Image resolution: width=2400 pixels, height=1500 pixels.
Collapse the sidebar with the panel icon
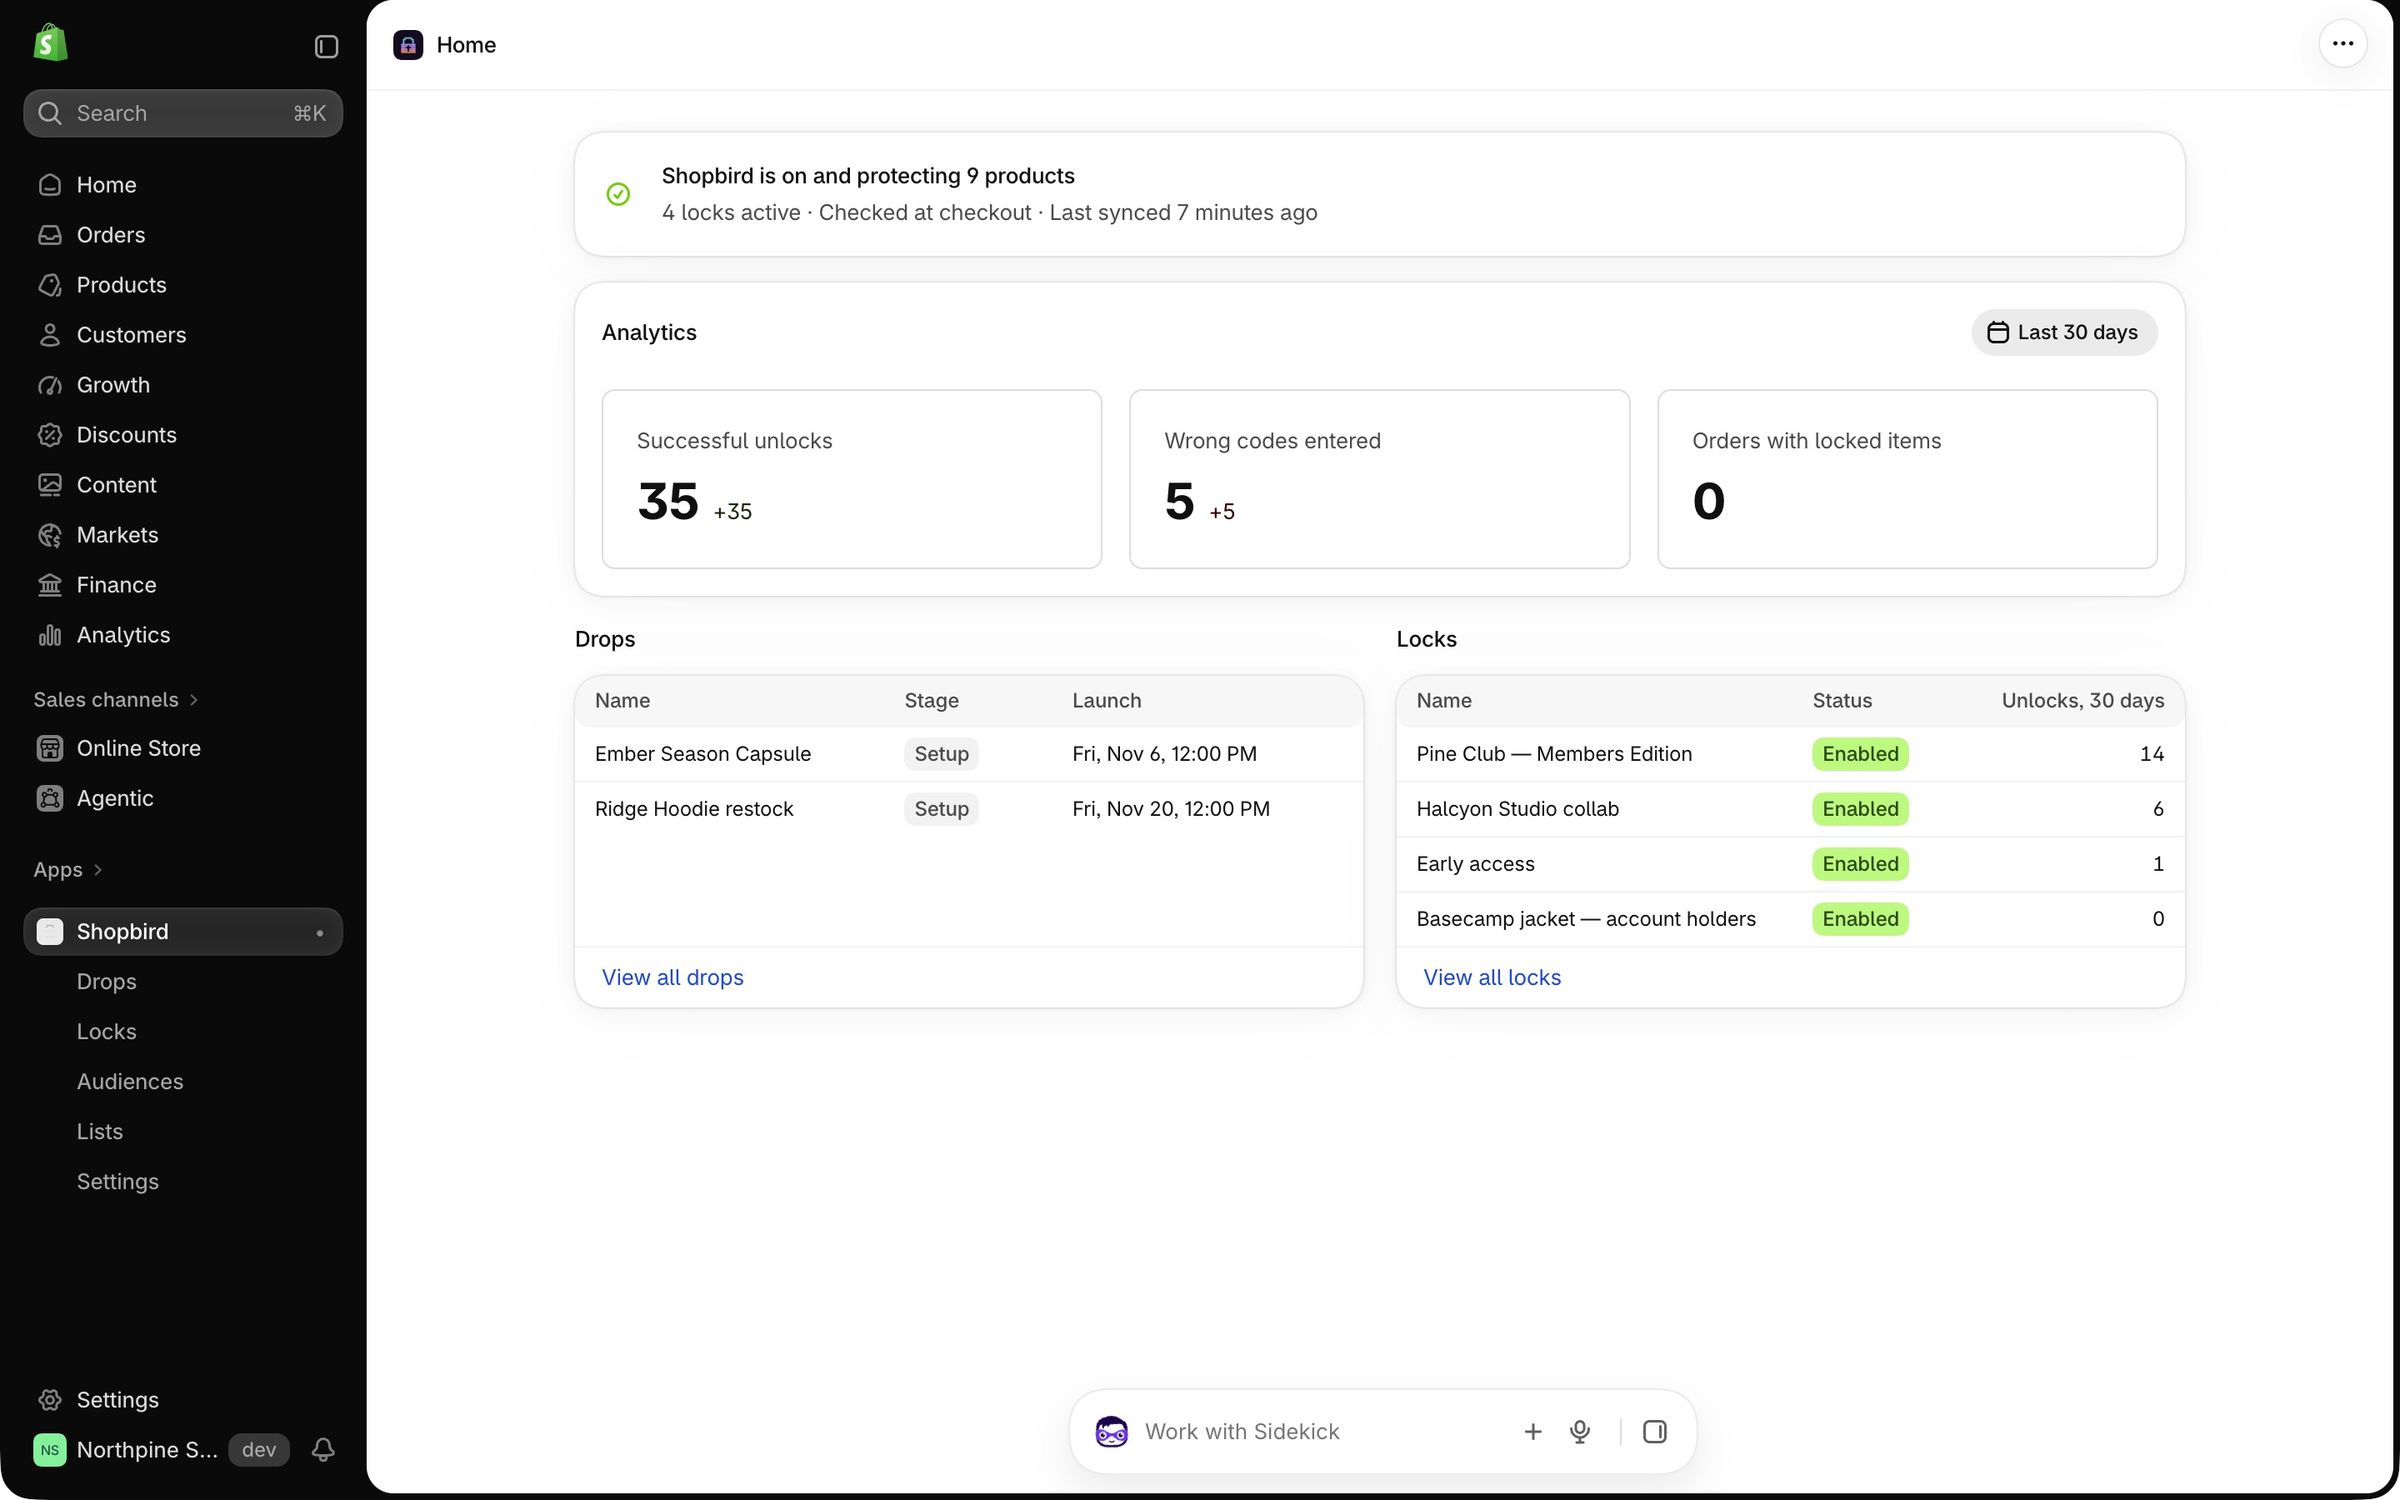coord(326,47)
